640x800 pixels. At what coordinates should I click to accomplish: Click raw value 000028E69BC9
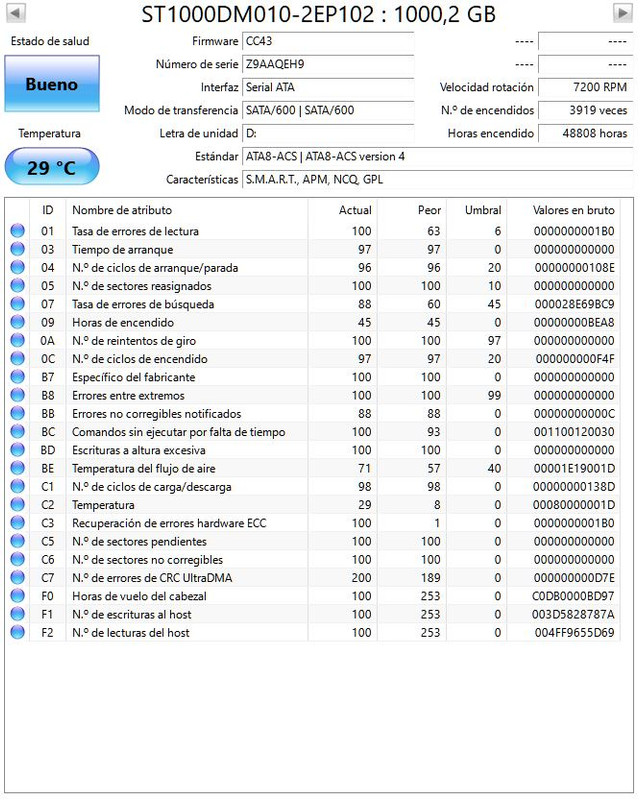click(574, 304)
